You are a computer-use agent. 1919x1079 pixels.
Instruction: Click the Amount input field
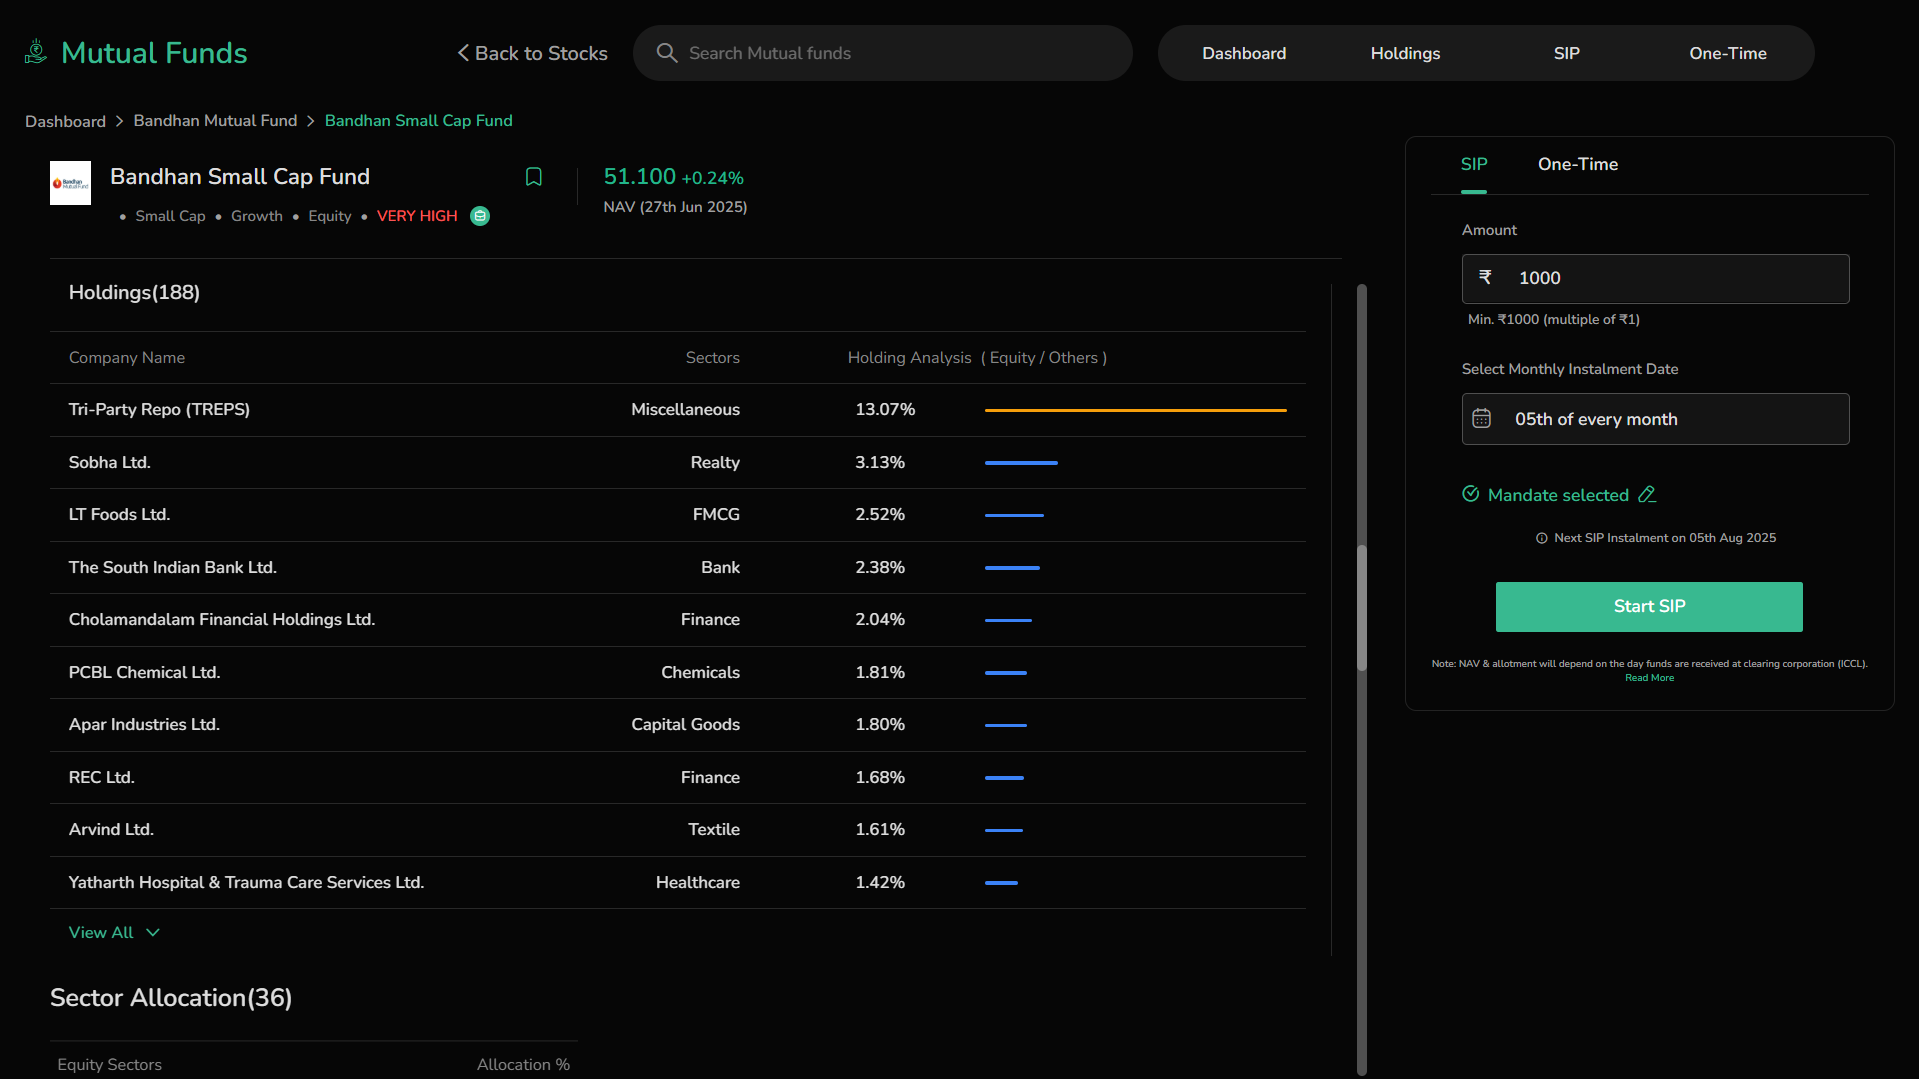pos(1655,278)
